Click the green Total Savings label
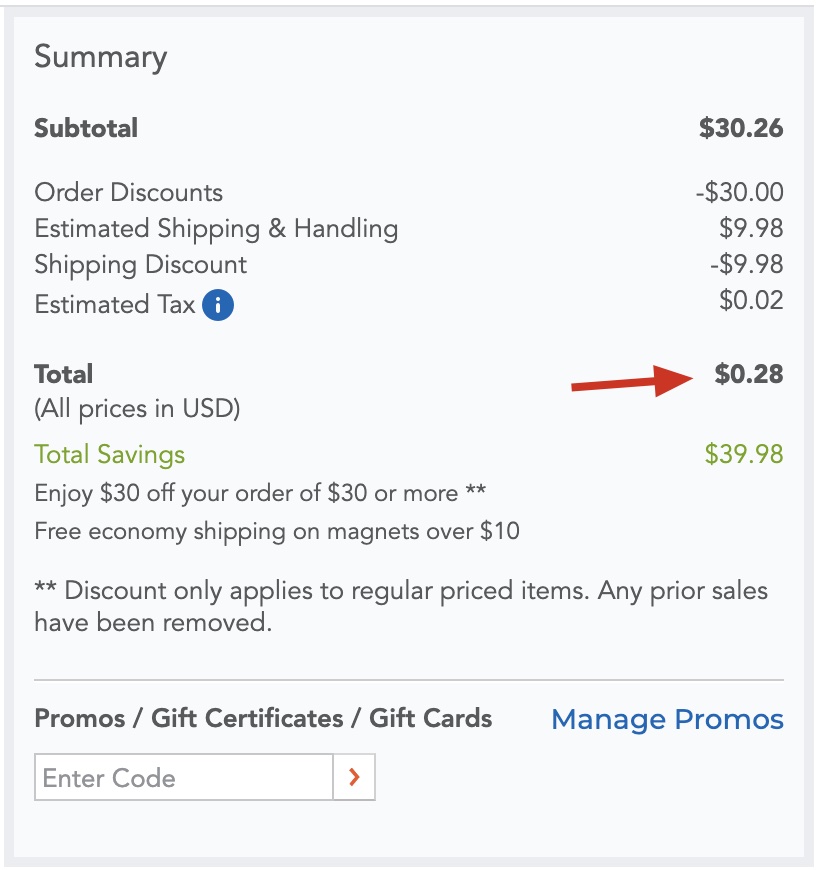The width and height of the screenshot is (818, 870). point(109,455)
